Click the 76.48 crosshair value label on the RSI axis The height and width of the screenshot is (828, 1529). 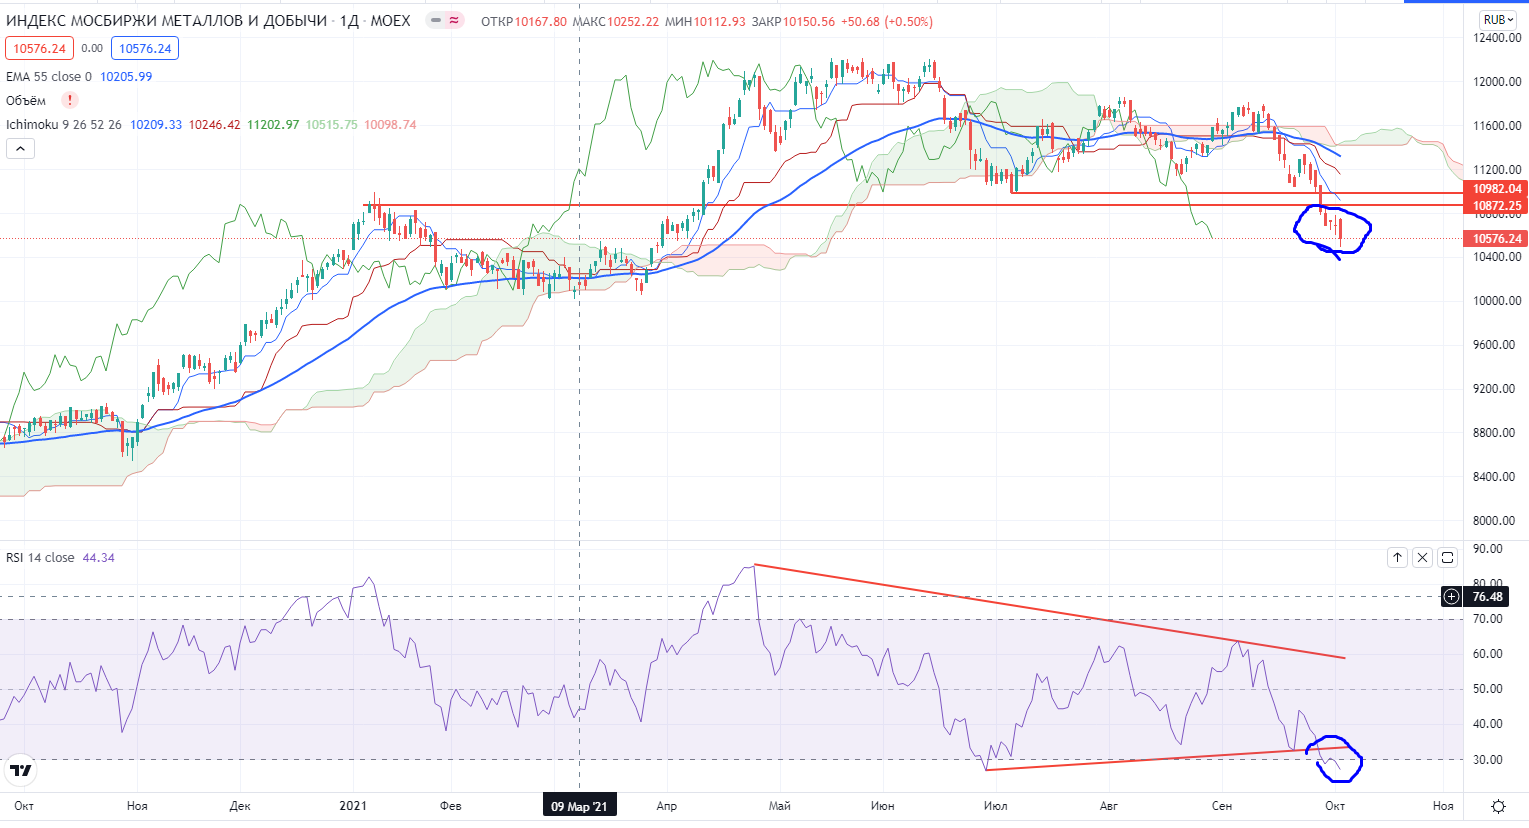(x=1487, y=597)
